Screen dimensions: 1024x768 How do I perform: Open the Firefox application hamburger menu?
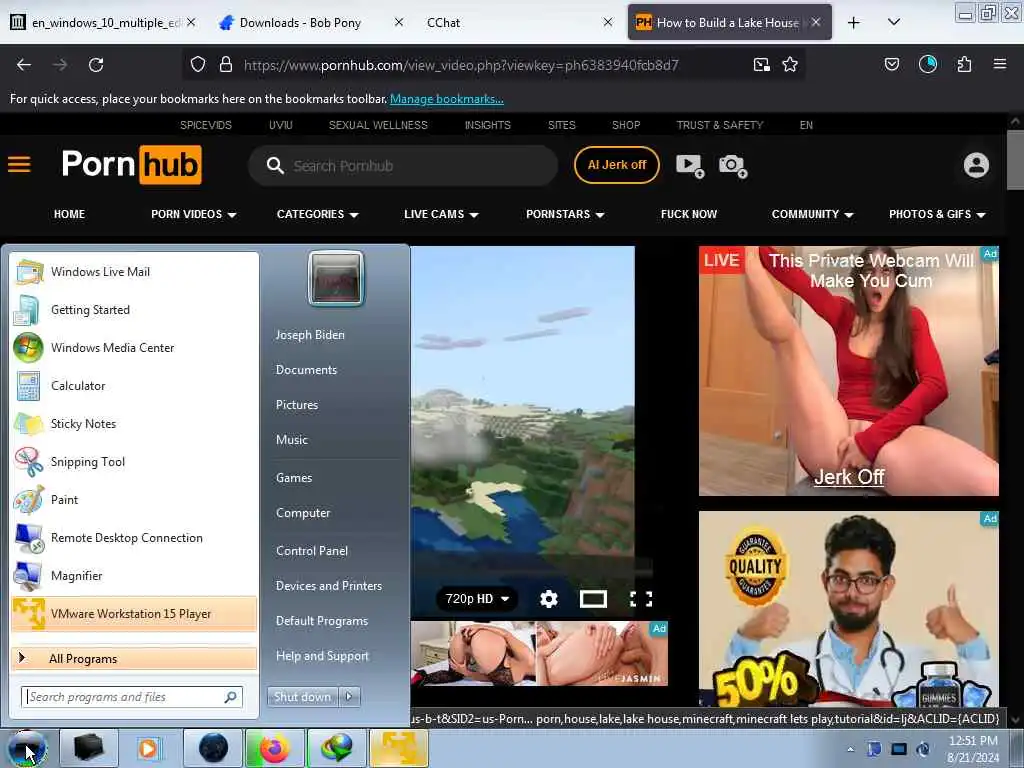1000,65
